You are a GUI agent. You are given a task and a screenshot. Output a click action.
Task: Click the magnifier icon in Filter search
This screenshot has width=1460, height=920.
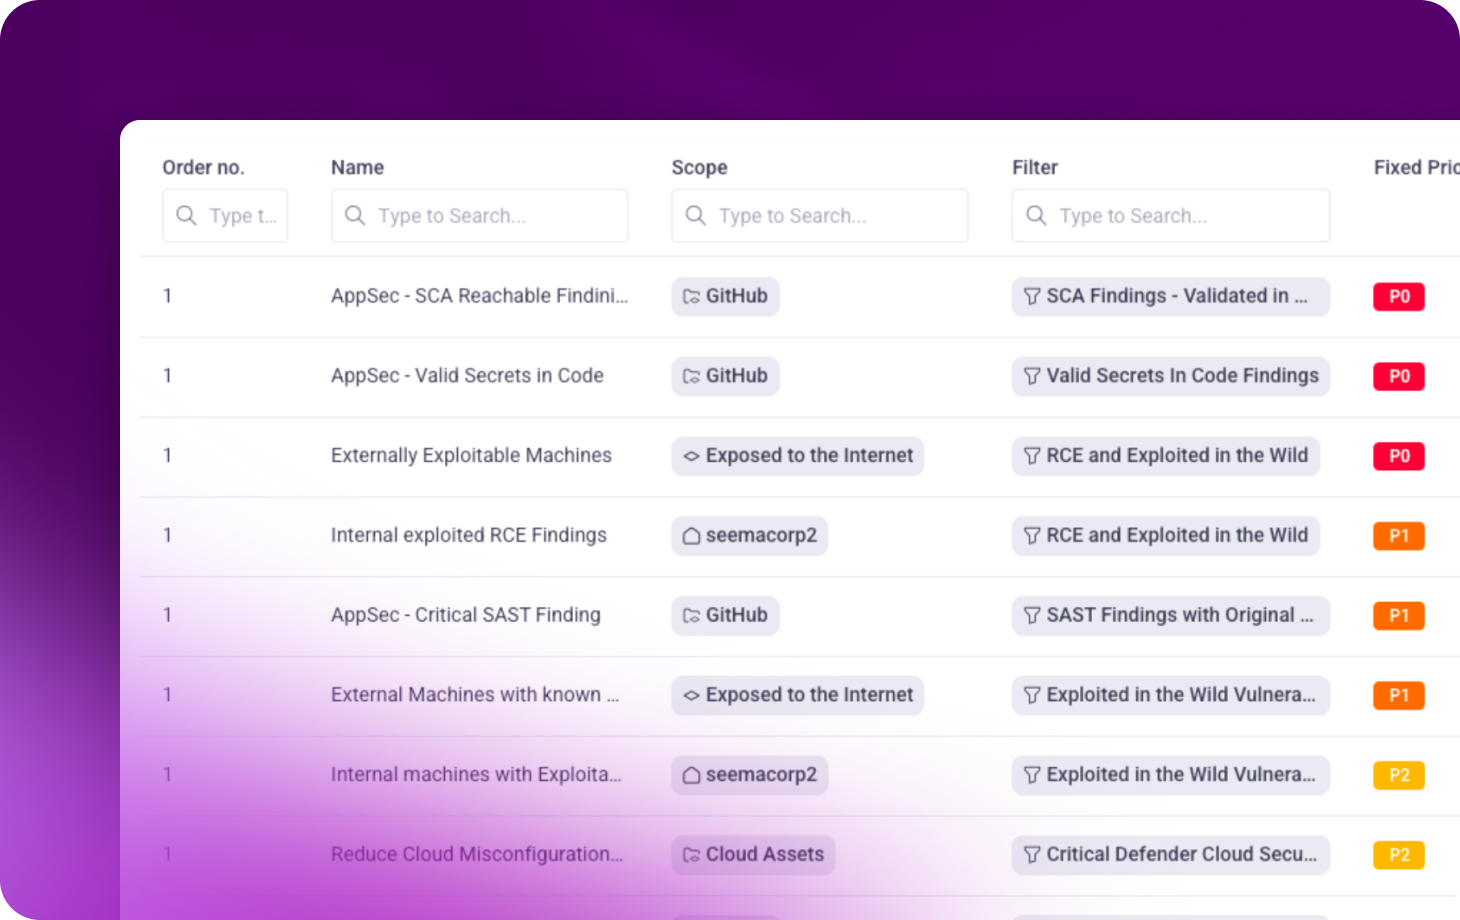pos(1036,215)
